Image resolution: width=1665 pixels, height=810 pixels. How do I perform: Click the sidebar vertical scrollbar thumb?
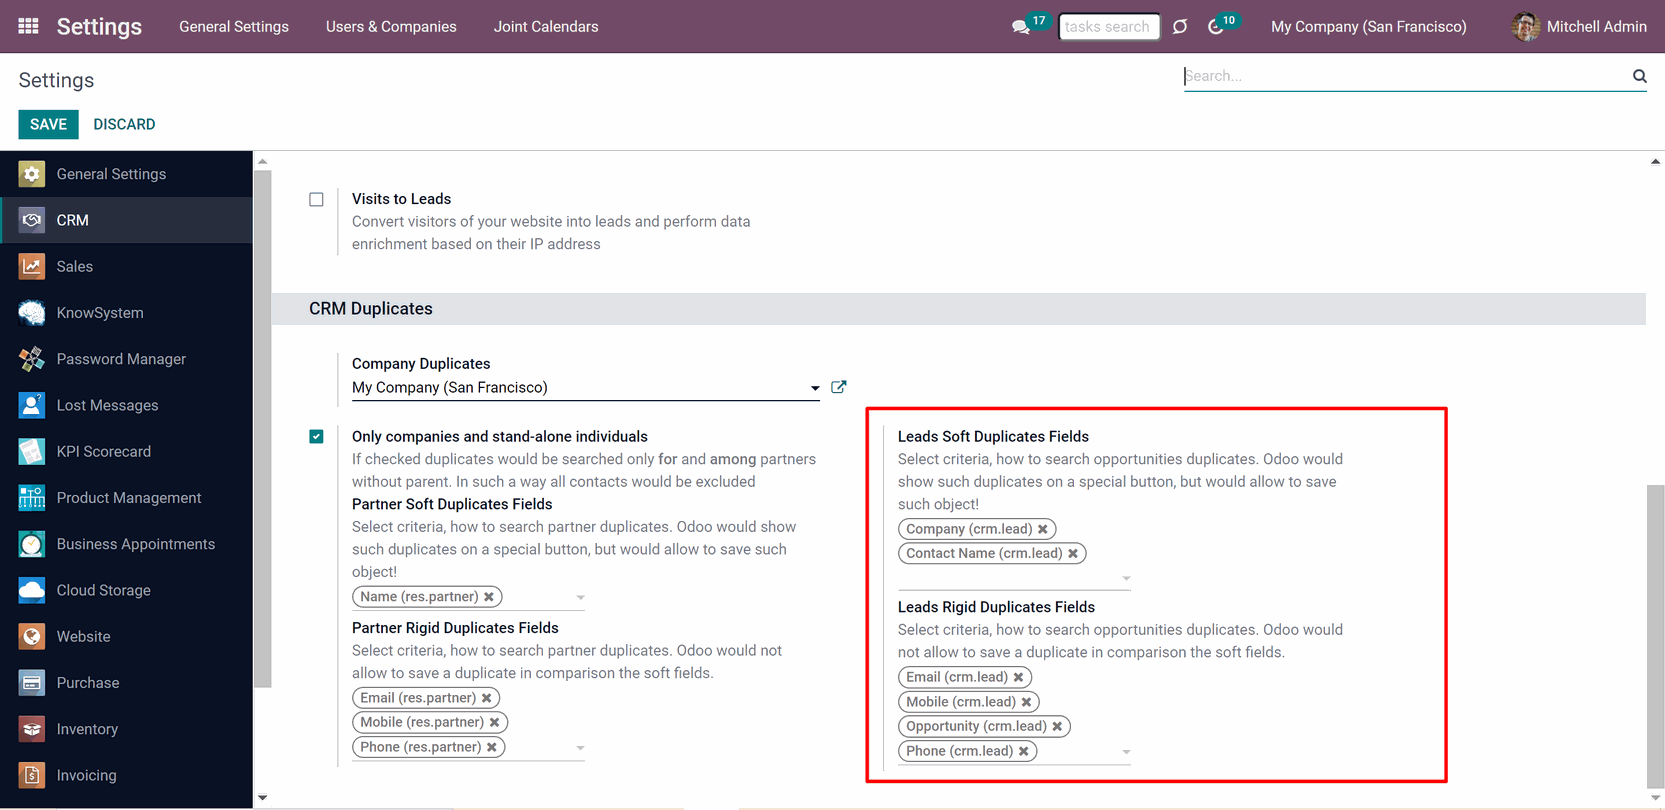263,429
